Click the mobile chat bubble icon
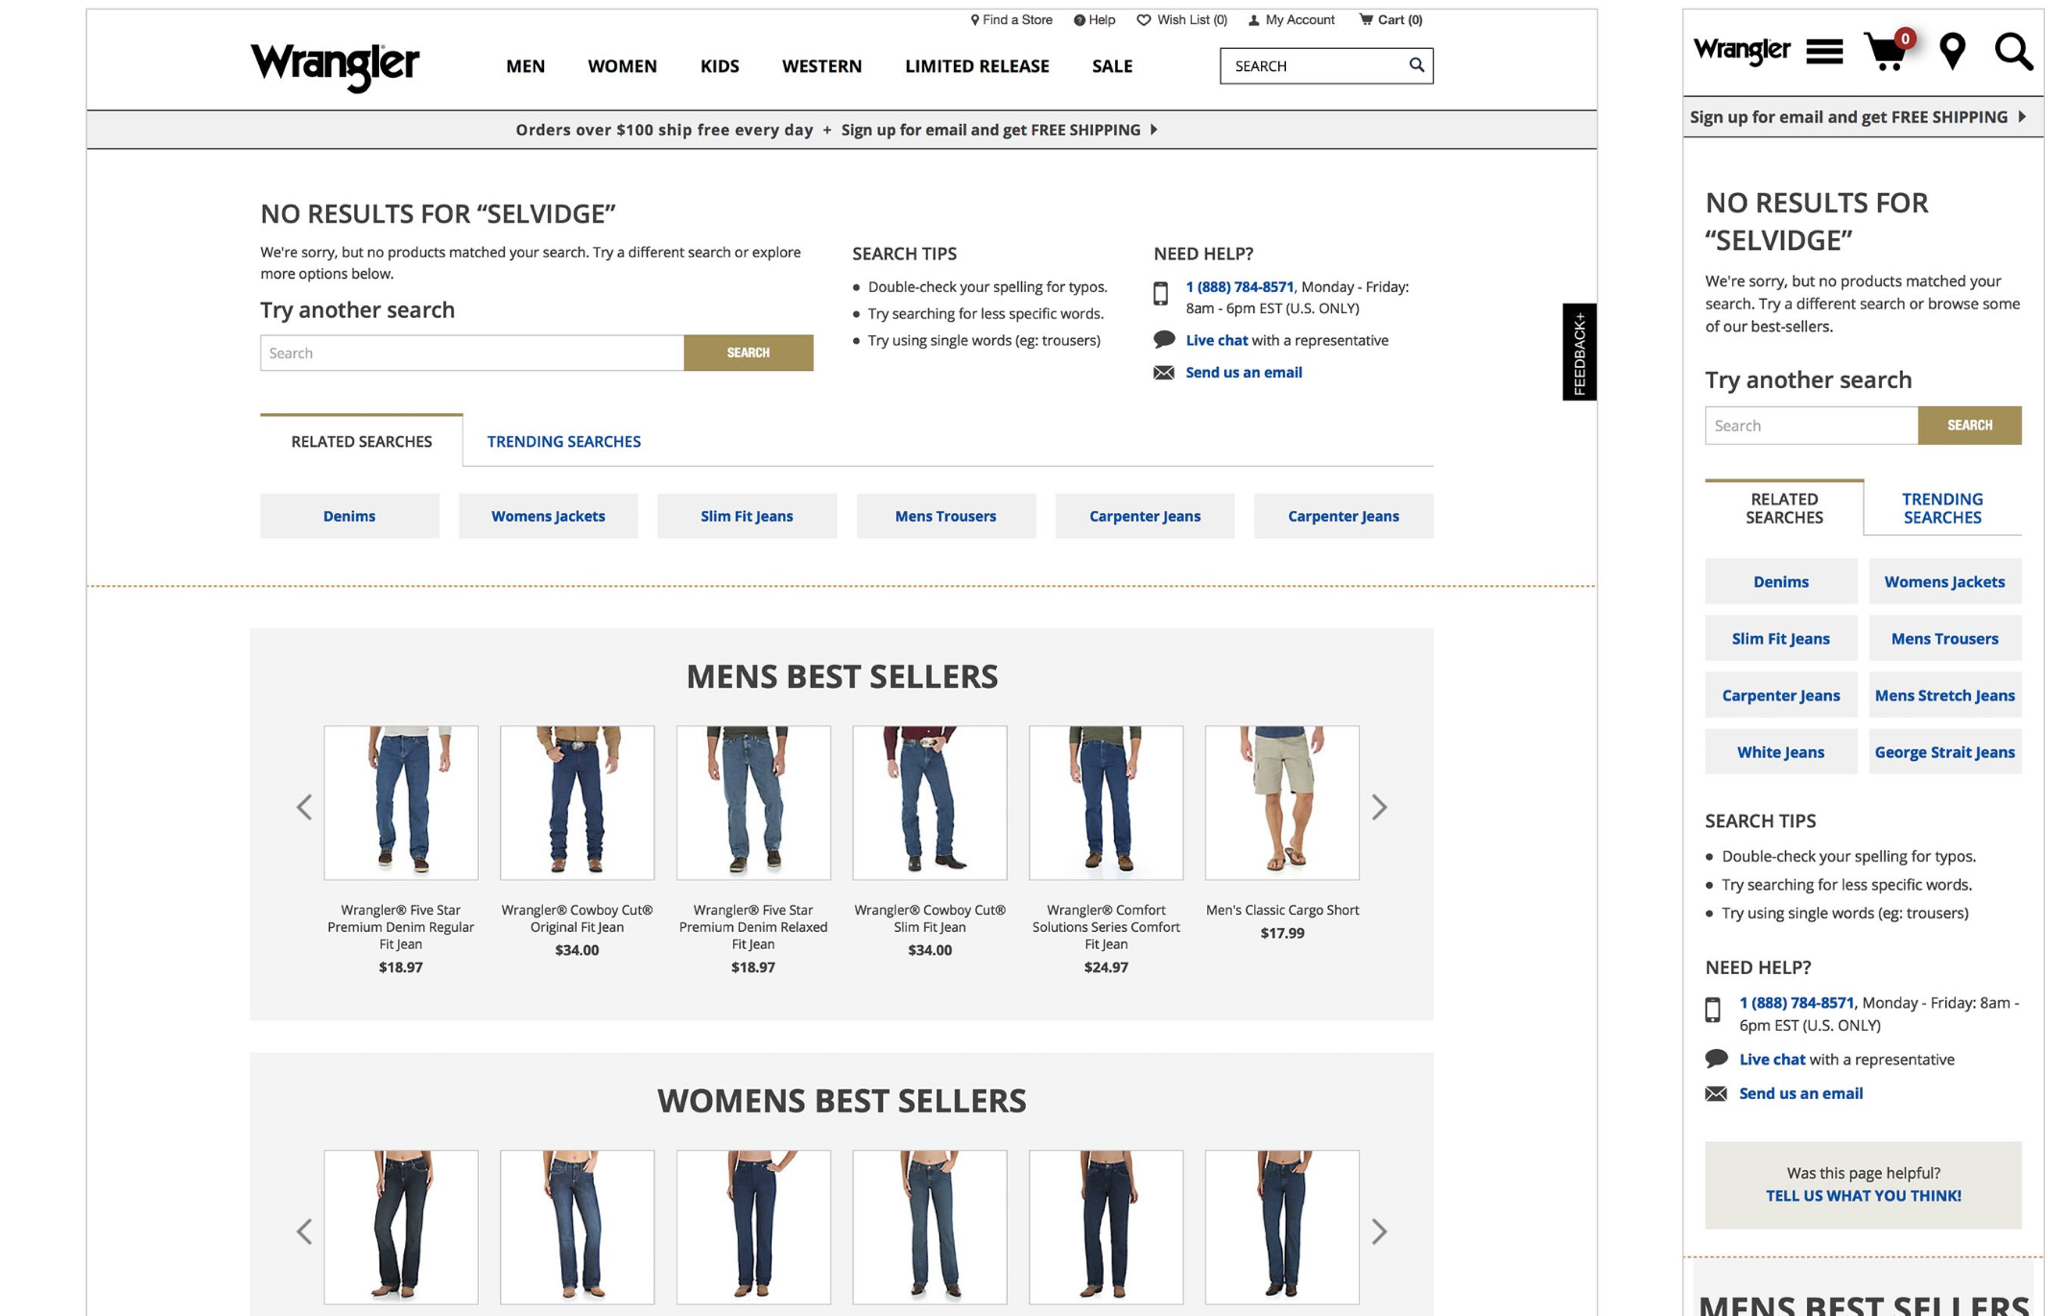This screenshot has width=2048, height=1316. pyautogui.click(x=1716, y=1058)
